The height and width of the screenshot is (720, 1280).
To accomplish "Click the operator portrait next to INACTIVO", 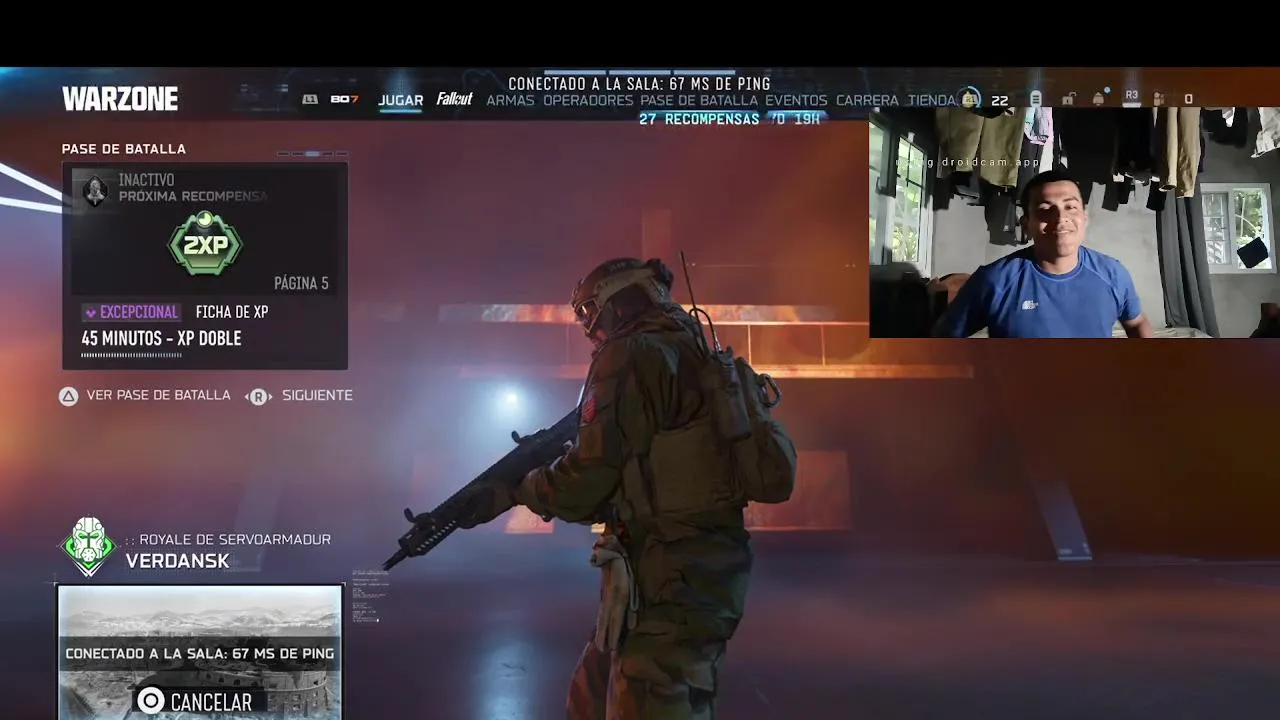I will (x=95, y=190).
